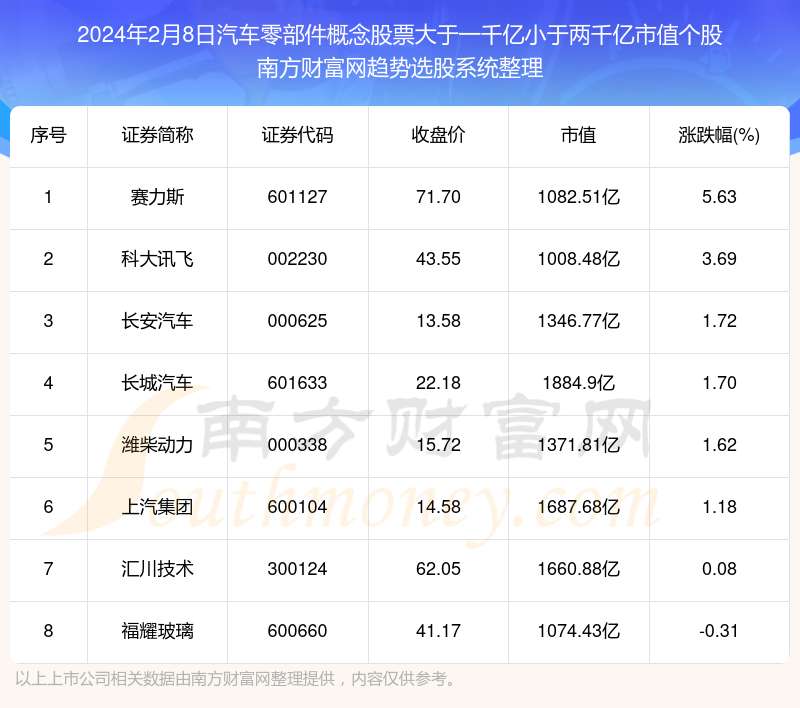This screenshot has width=800, height=708.
Task: Click closing price 13.58
Action: pos(438,321)
